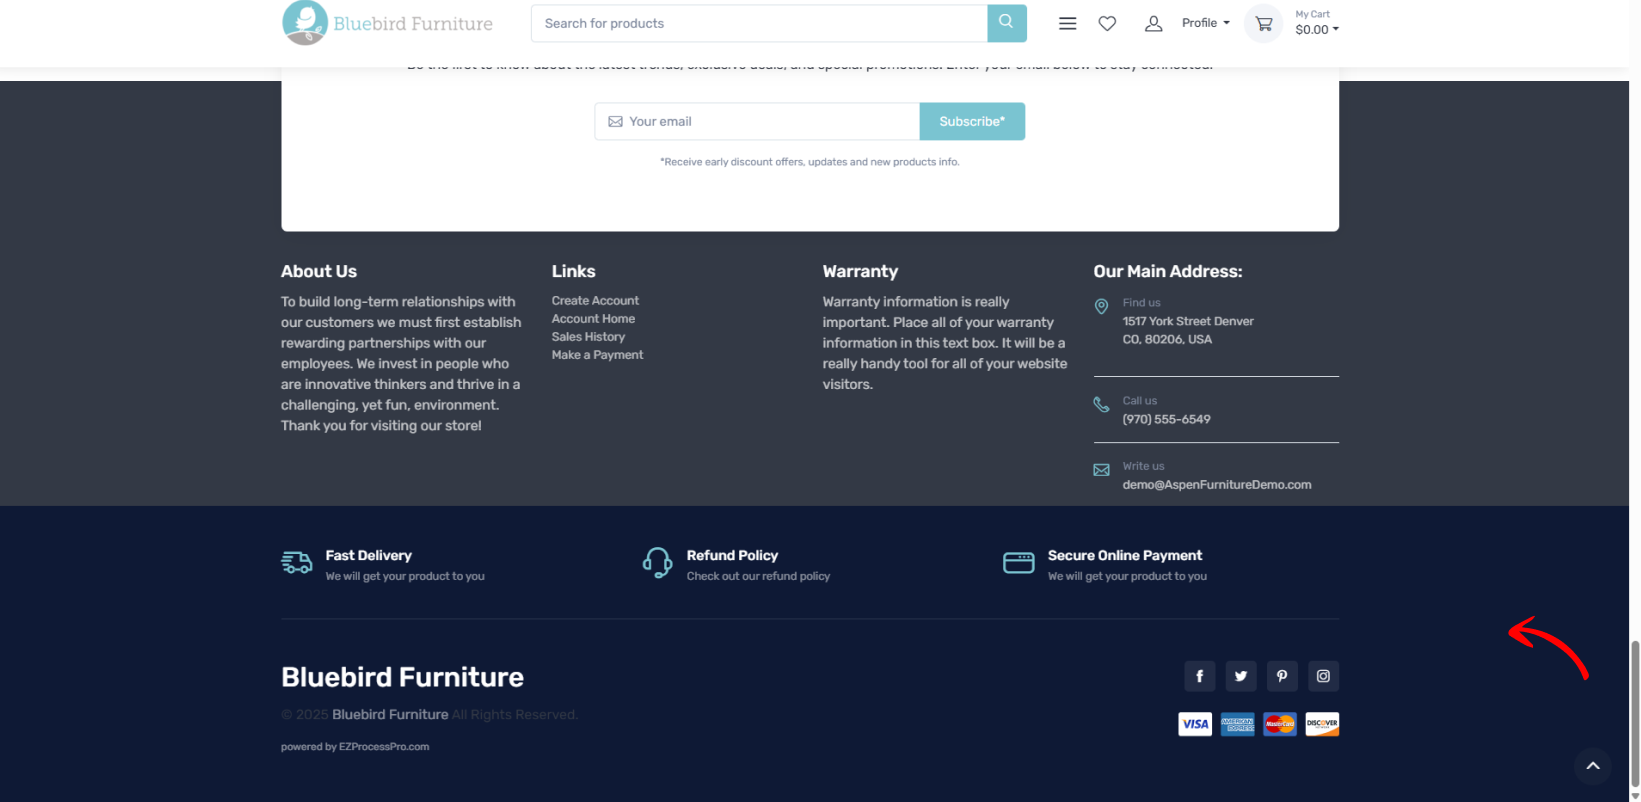Click the Visa payment badge
This screenshot has width=1641, height=802.
pyautogui.click(x=1195, y=724)
